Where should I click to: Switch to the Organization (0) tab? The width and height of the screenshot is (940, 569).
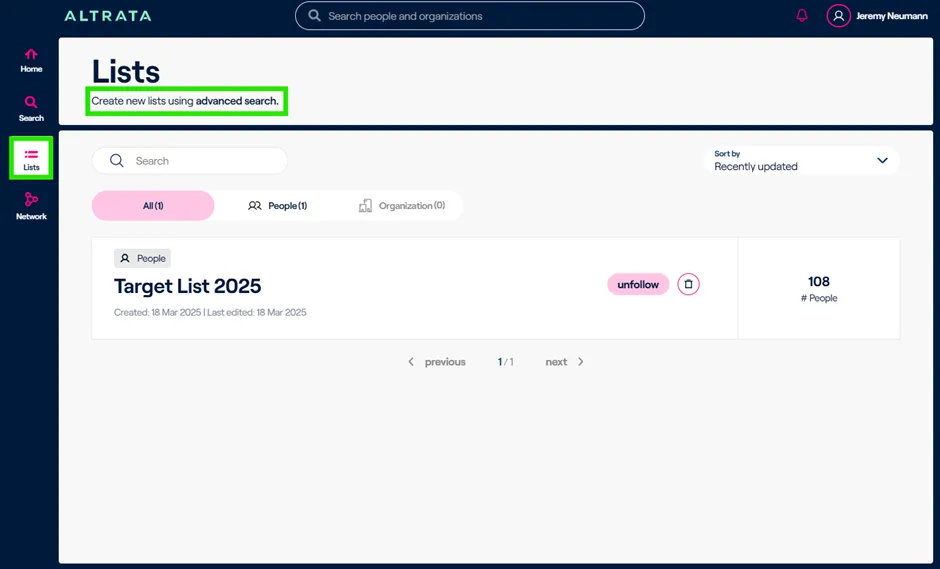(402, 206)
